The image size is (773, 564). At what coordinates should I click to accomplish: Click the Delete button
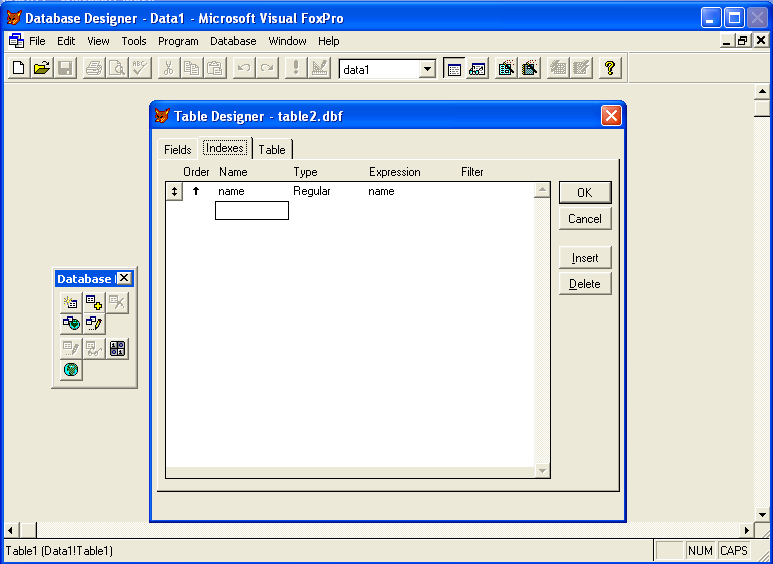585,283
